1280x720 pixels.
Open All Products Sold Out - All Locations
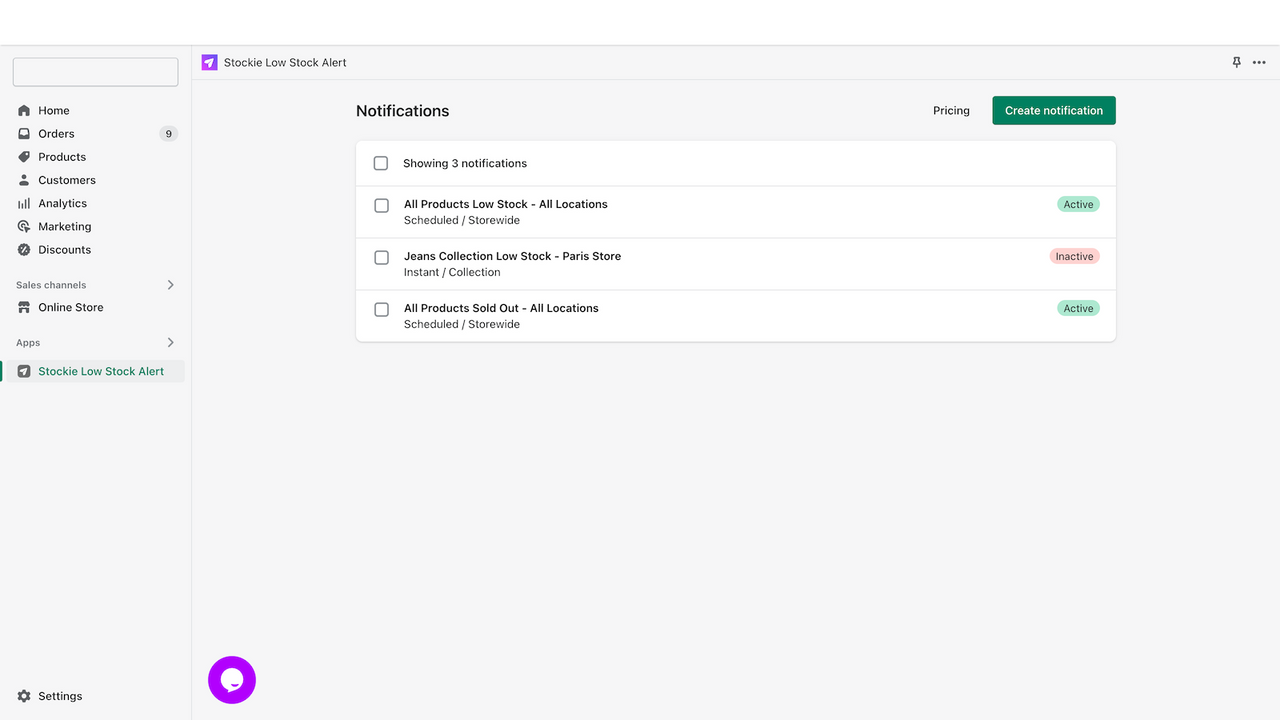click(x=501, y=308)
